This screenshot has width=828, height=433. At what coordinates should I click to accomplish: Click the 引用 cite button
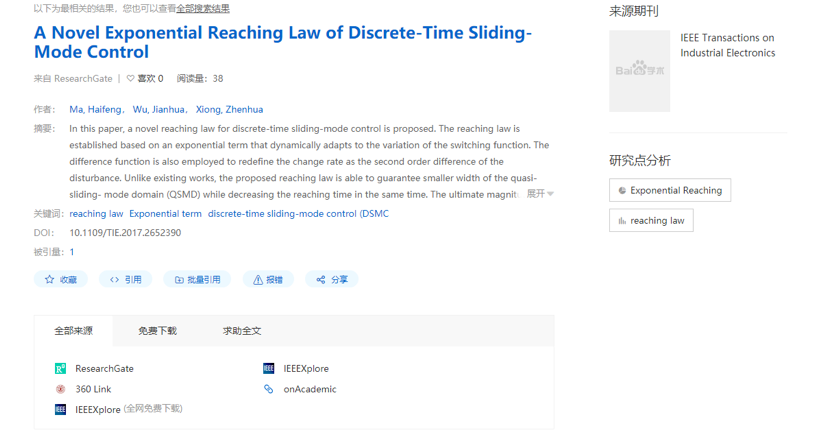126,279
